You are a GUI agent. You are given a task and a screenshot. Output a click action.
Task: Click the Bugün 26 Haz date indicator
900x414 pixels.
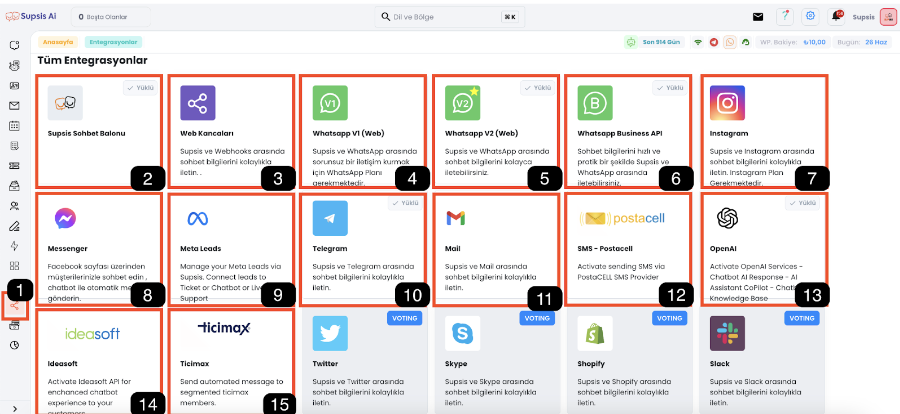click(862, 42)
